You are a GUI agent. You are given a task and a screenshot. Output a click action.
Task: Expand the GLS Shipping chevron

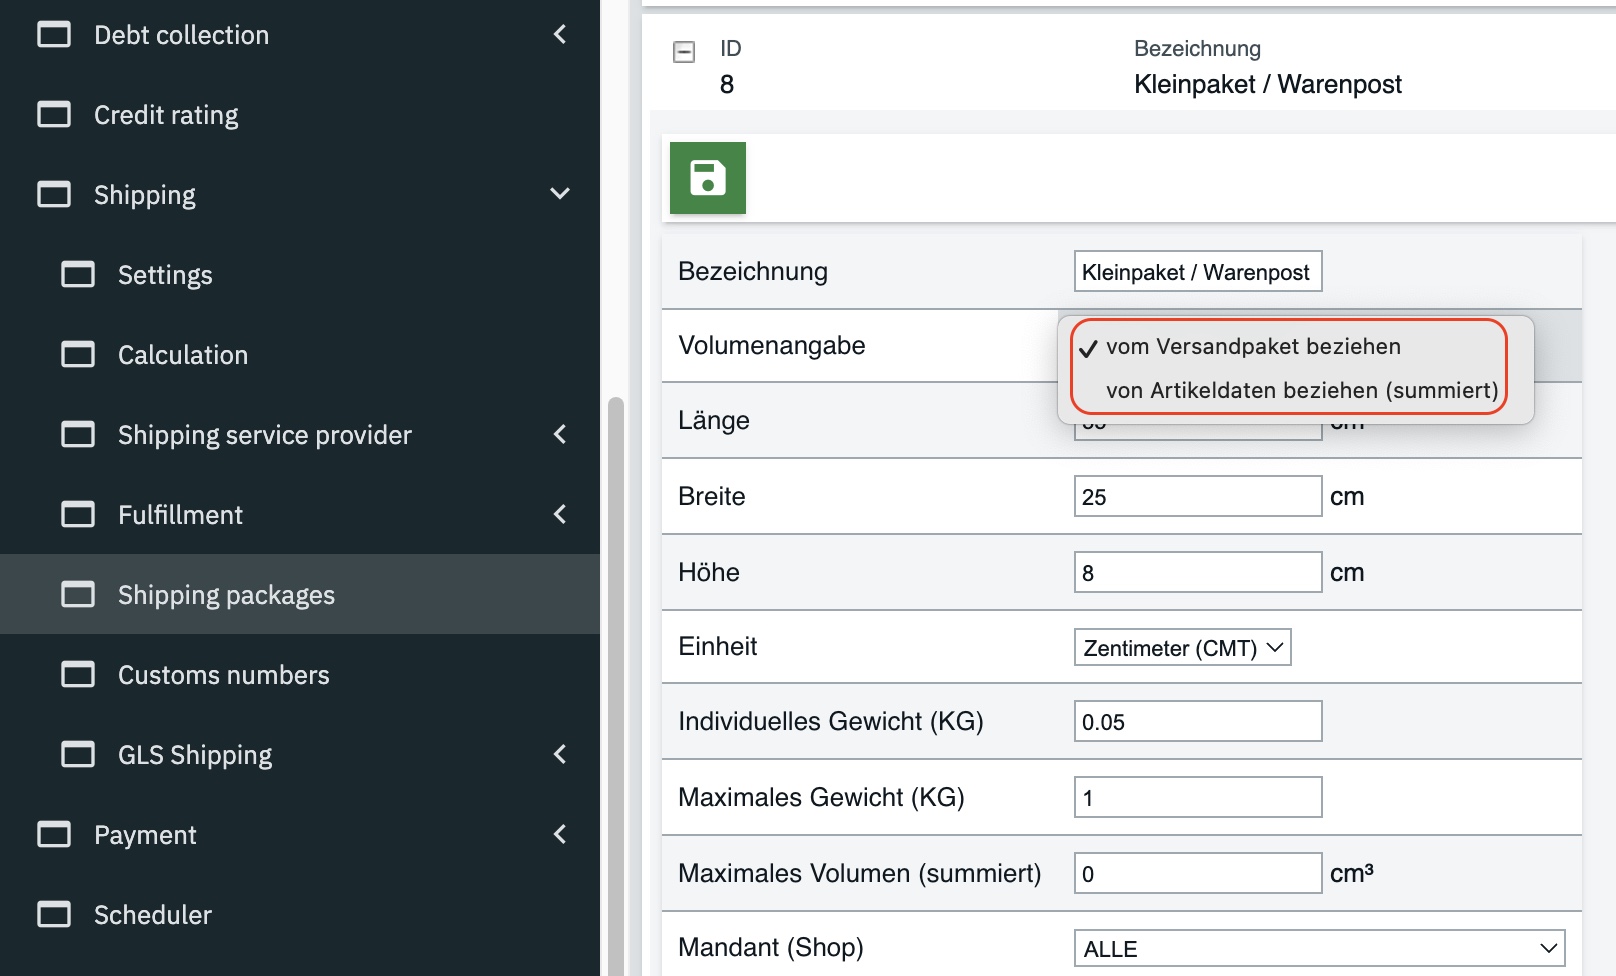[x=560, y=755]
